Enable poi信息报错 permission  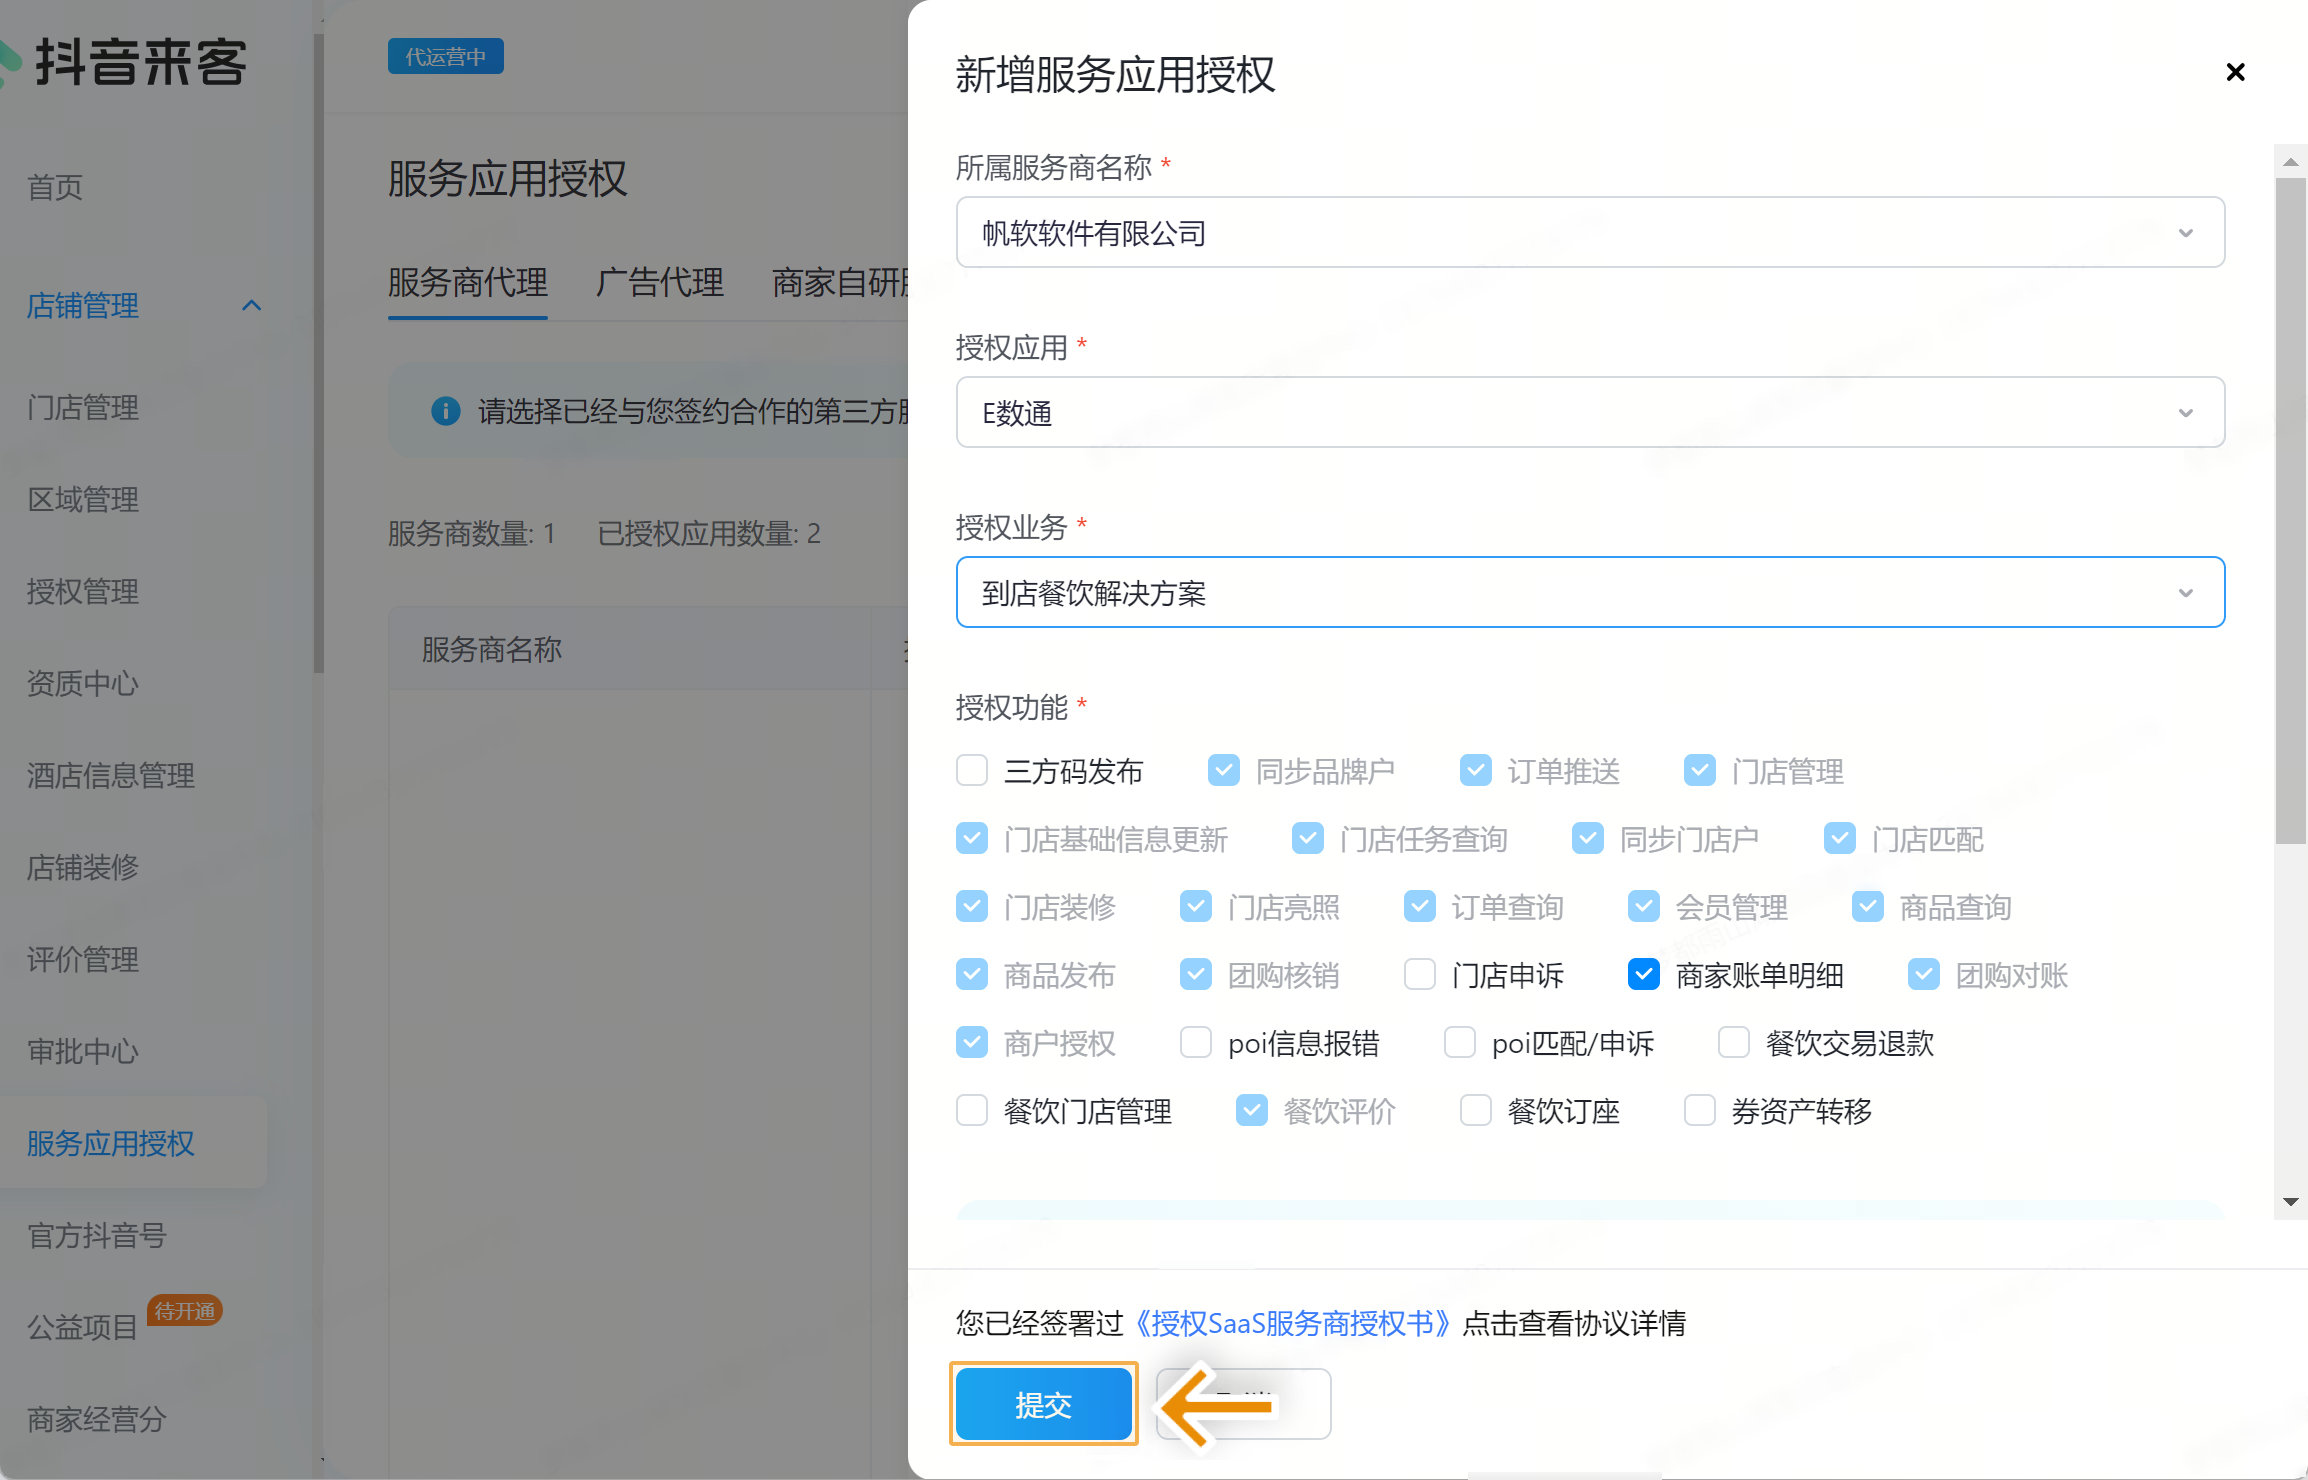(1195, 1042)
